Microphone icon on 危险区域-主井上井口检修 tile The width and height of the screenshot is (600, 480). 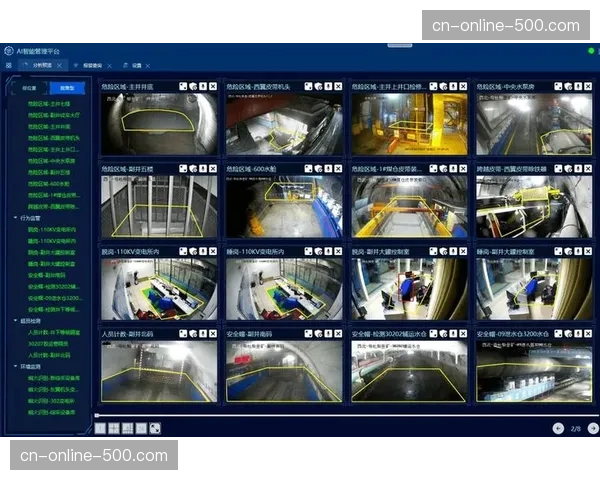pyautogui.click(x=453, y=87)
